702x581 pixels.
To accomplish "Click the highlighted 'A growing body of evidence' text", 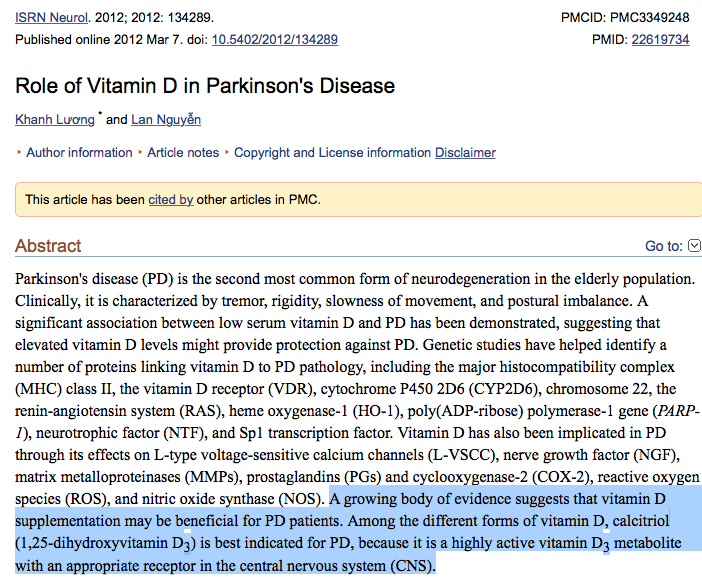I will pyautogui.click(x=430, y=499).
